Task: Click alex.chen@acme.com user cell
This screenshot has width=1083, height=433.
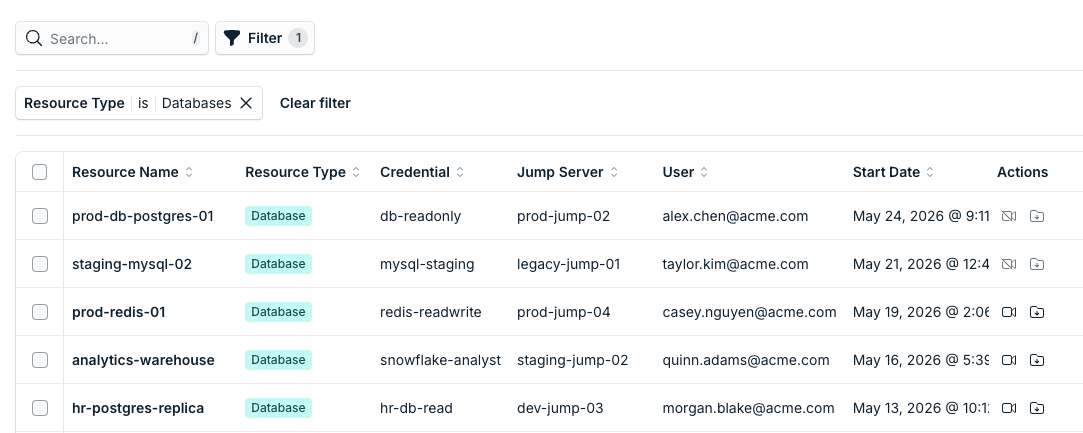Action: [x=735, y=216]
